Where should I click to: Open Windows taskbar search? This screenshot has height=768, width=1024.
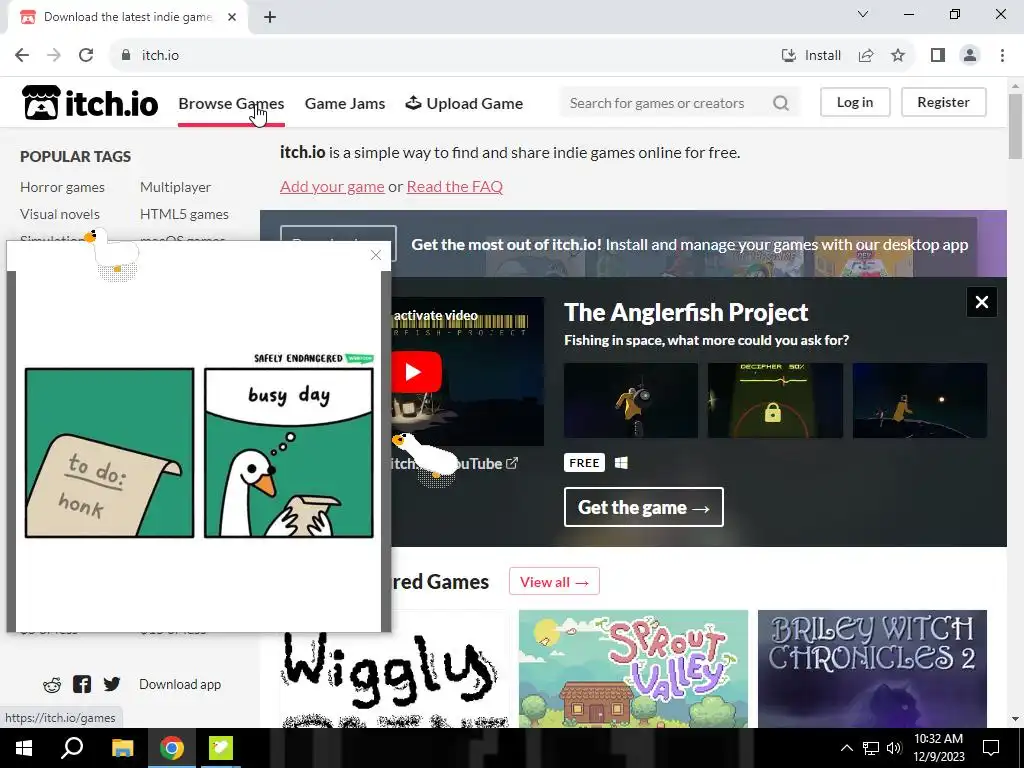[72, 748]
